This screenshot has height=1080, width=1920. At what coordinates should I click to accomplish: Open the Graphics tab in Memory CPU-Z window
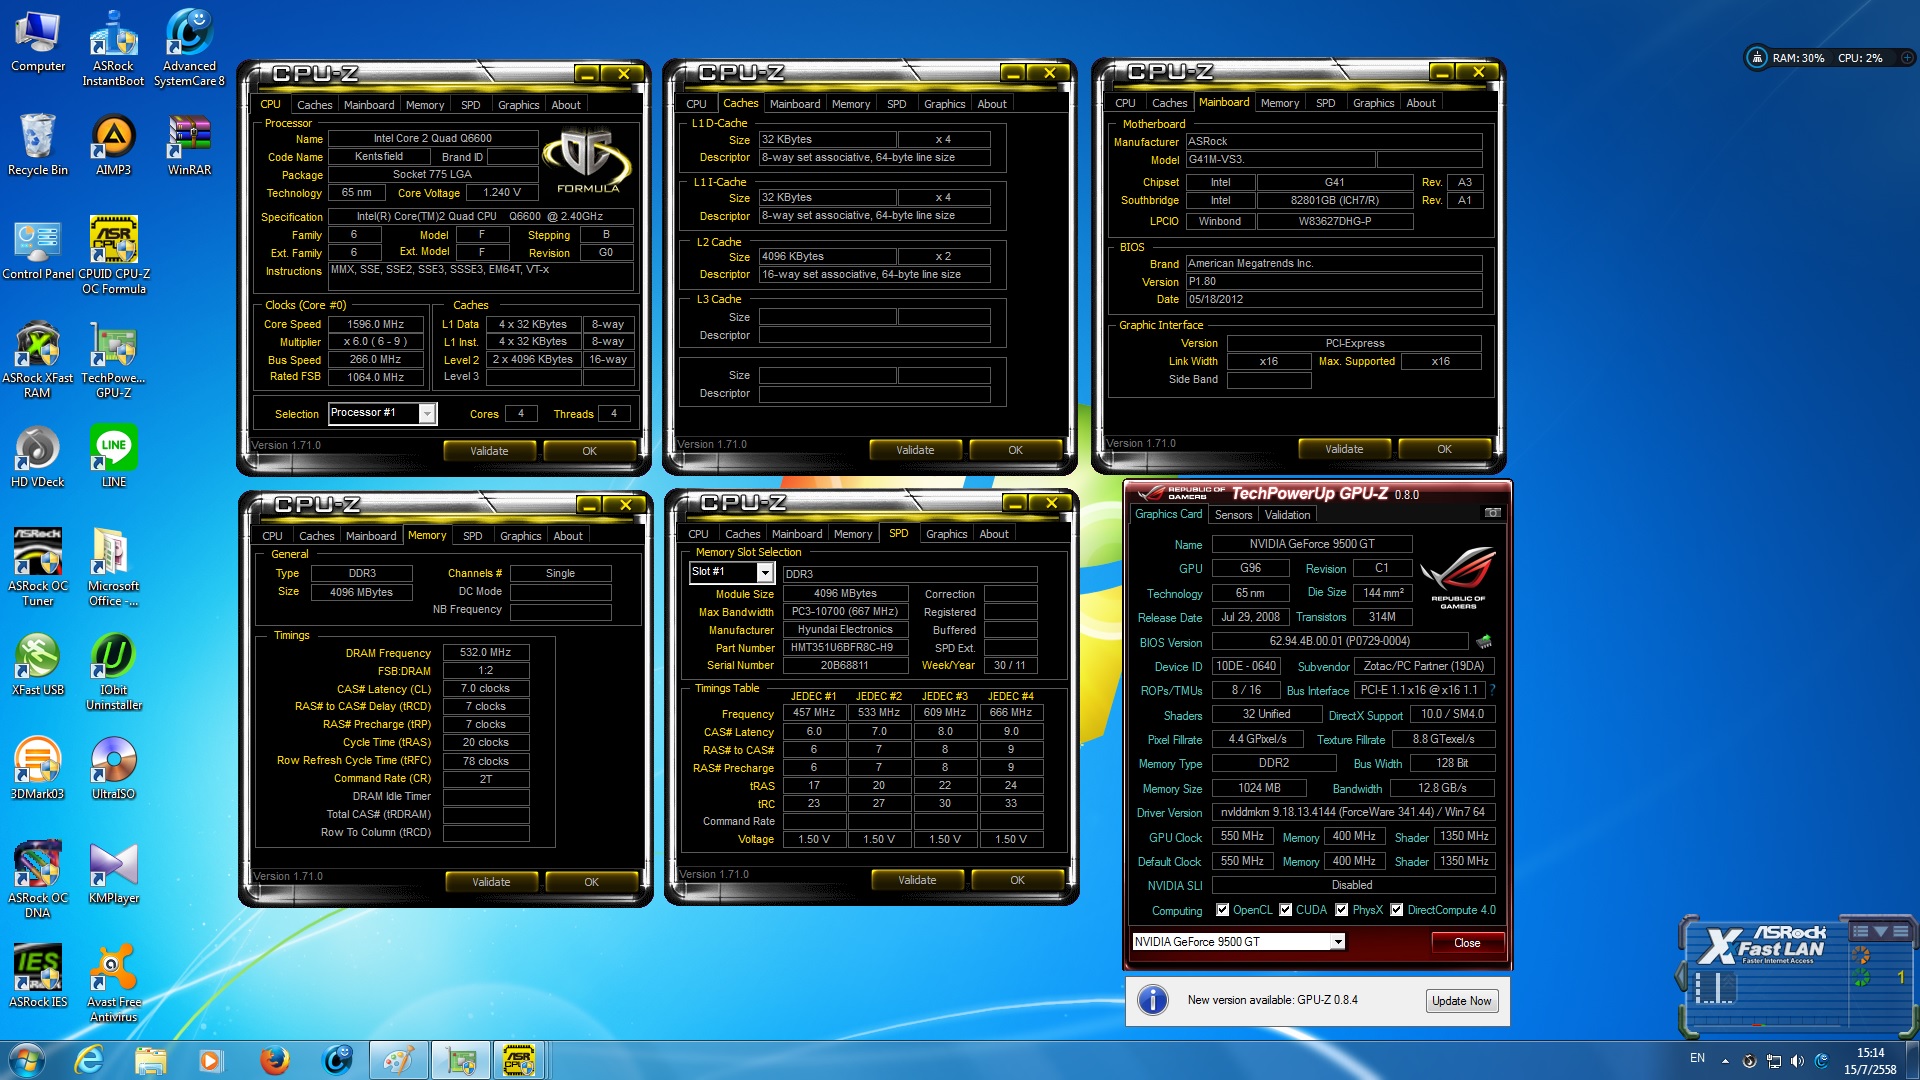coord(520,536)
